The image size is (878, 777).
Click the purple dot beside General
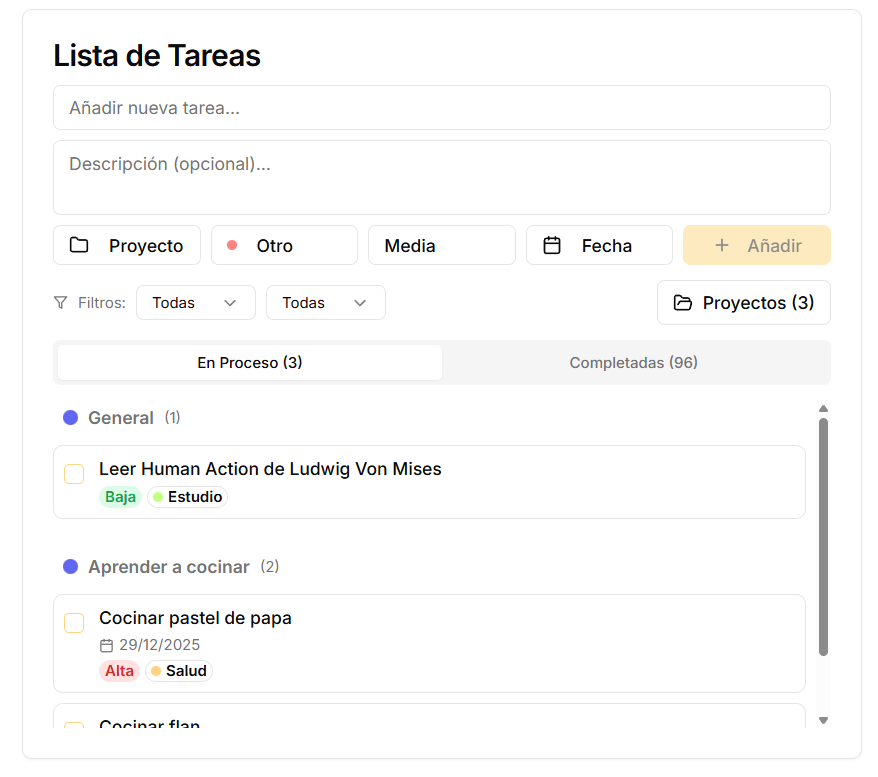click(70, 417)
